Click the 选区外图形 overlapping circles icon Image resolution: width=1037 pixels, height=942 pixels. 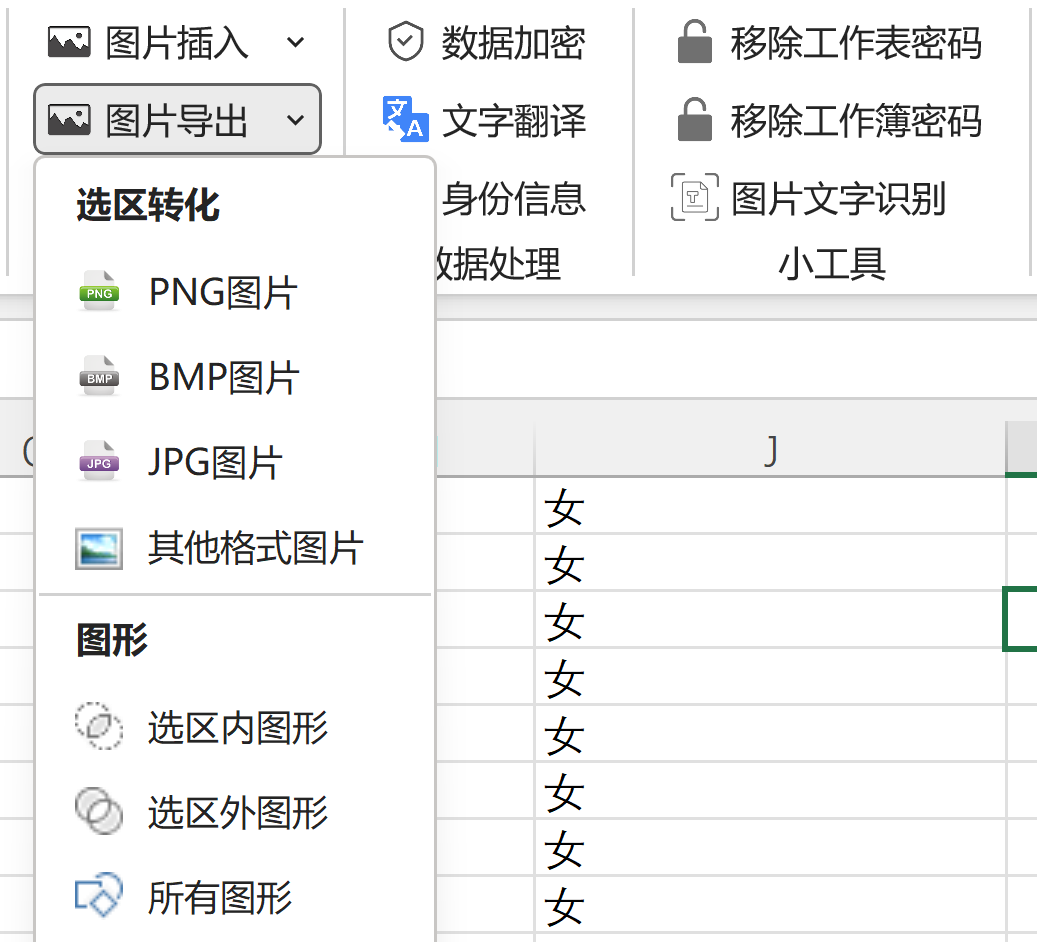coord(99,812)
